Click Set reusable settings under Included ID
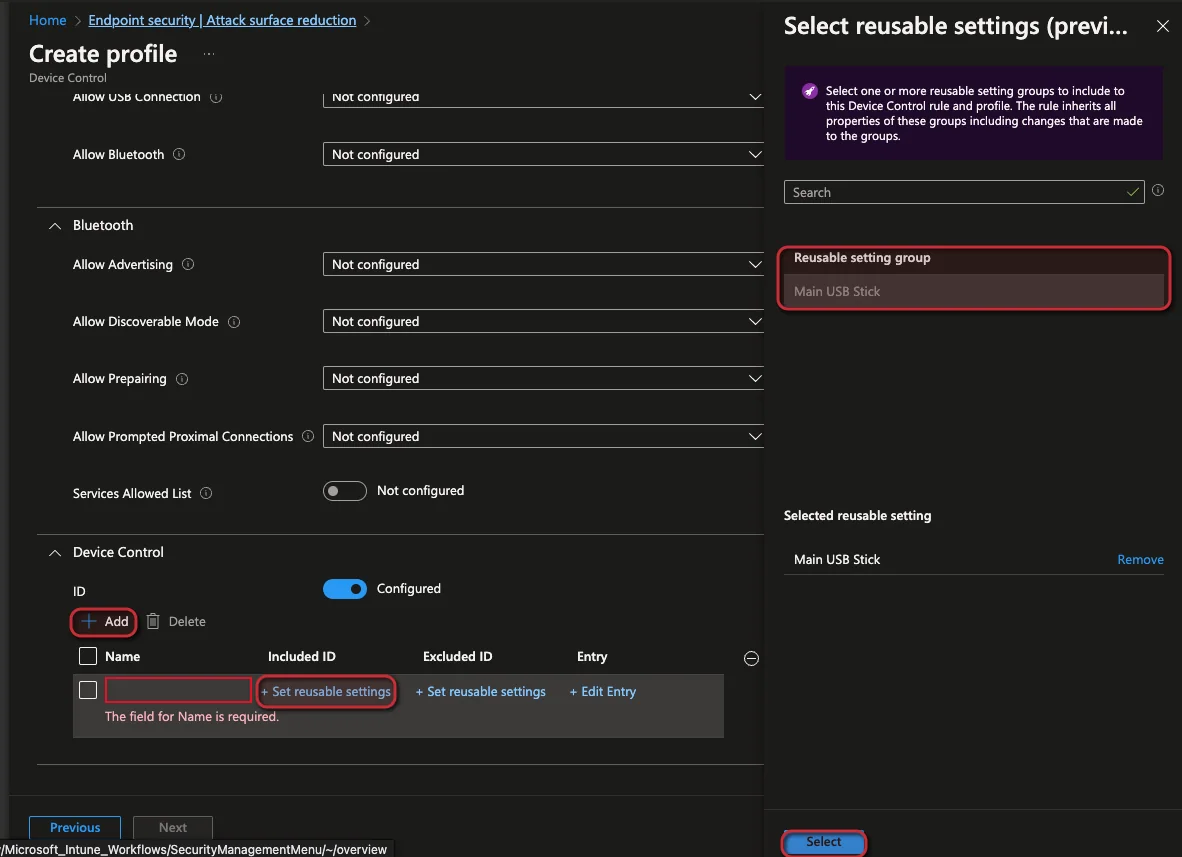 point(326,692)
